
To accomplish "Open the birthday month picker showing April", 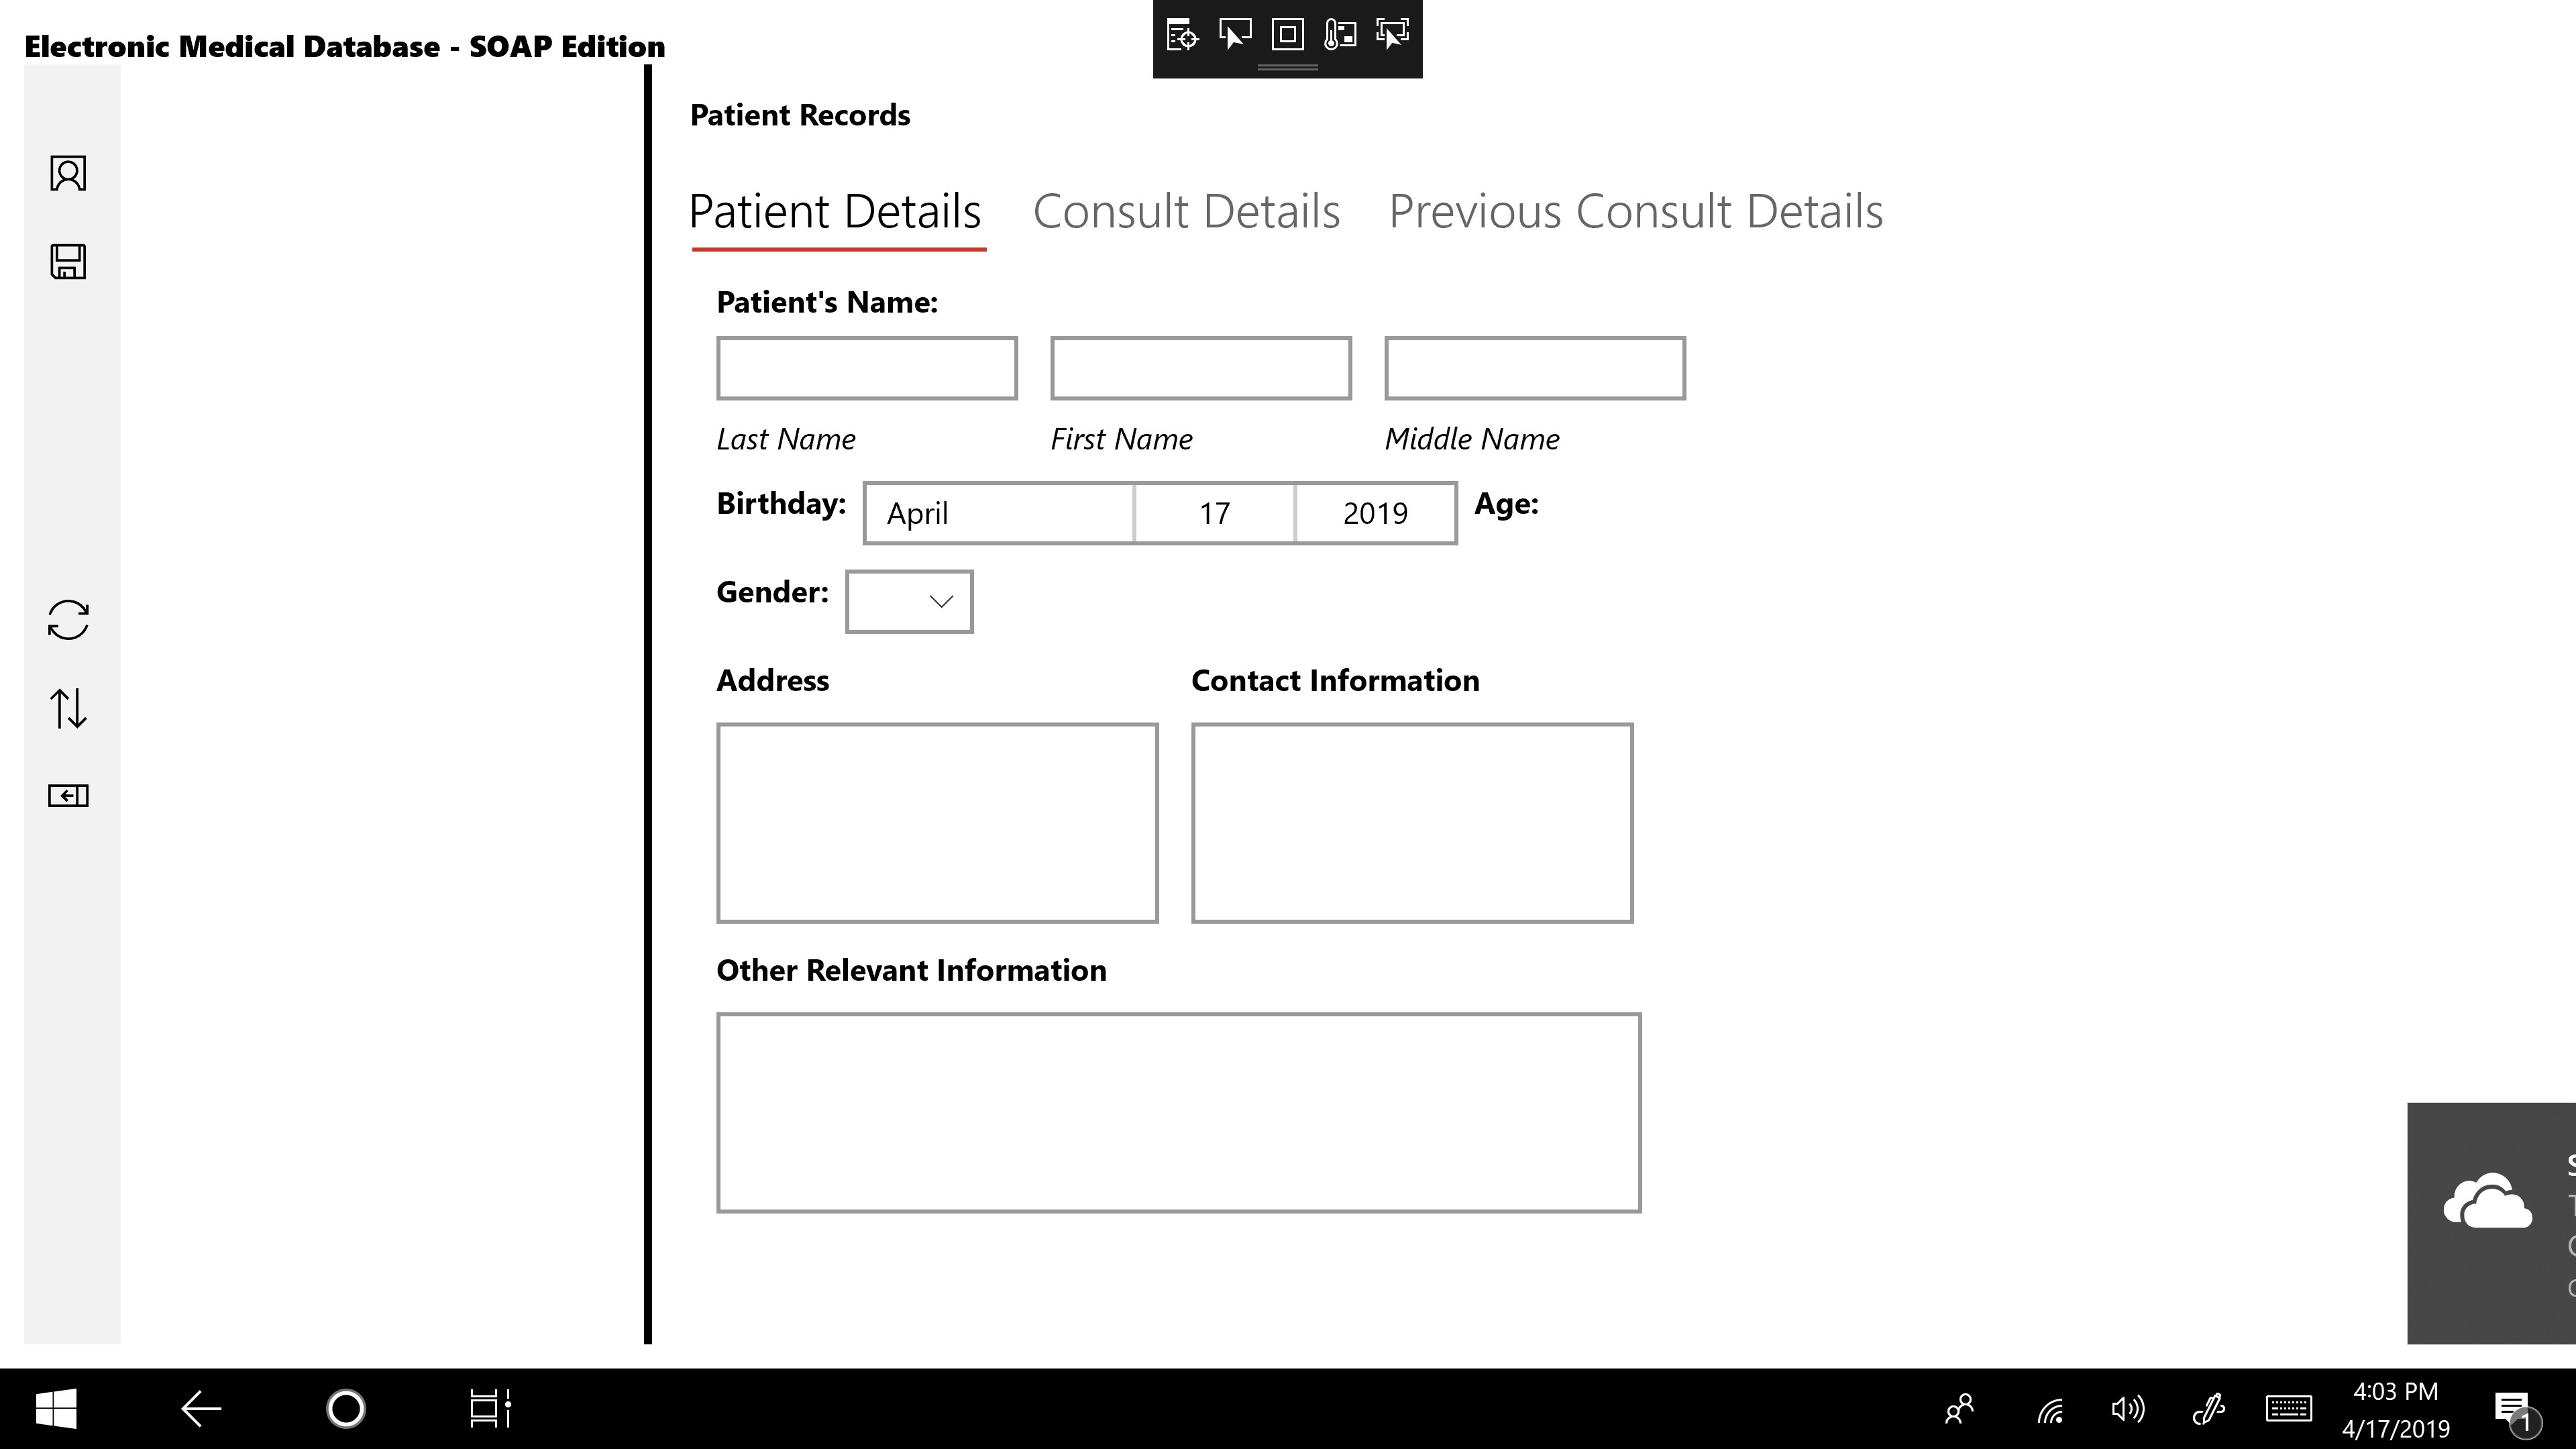I will [x=998, y=513].
